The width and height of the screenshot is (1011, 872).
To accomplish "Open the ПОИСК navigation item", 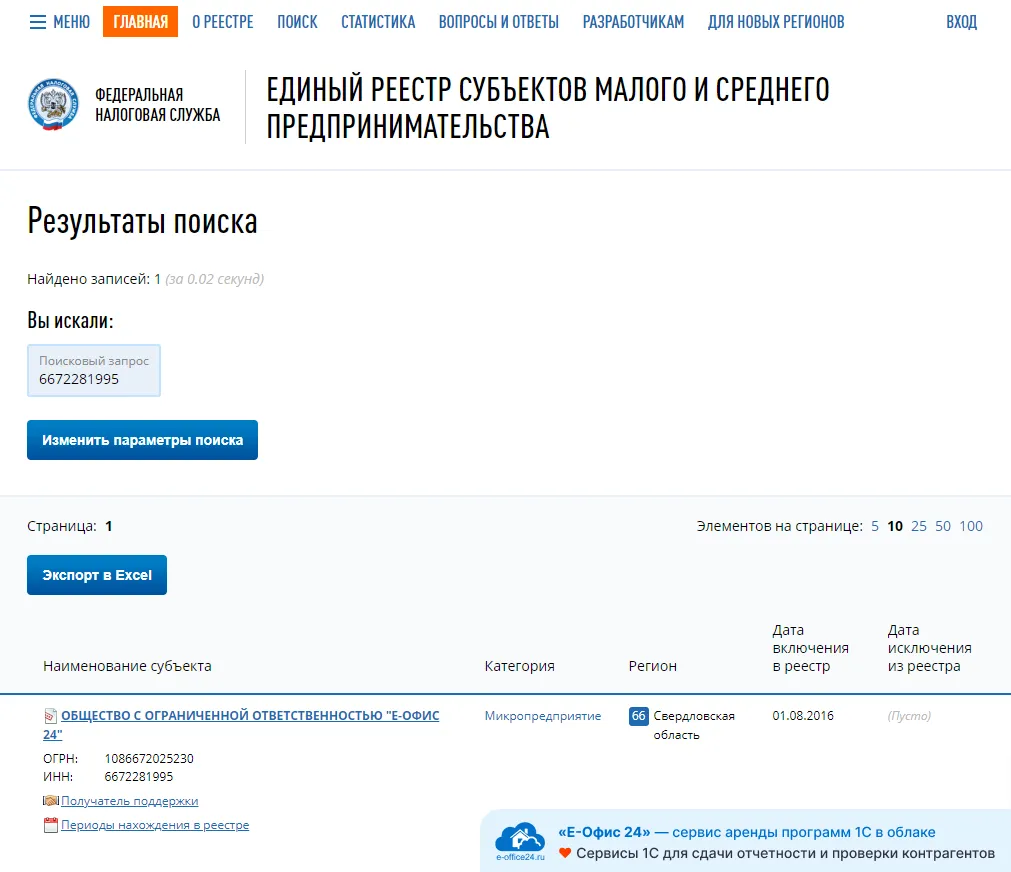I will (297, 22).
